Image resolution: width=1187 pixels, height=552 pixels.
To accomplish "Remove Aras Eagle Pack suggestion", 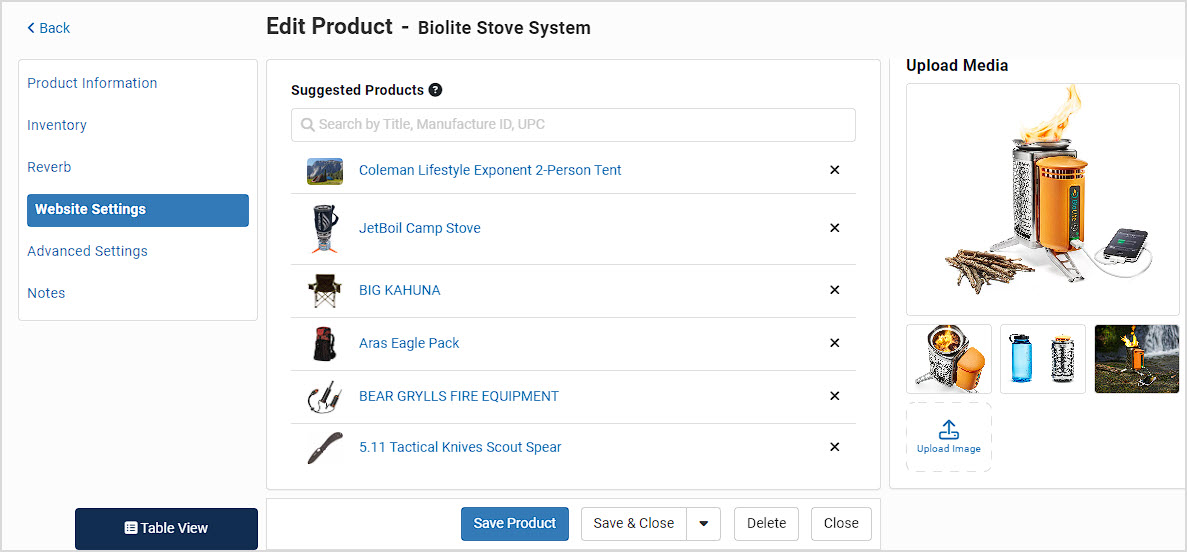I will point(835,343).
